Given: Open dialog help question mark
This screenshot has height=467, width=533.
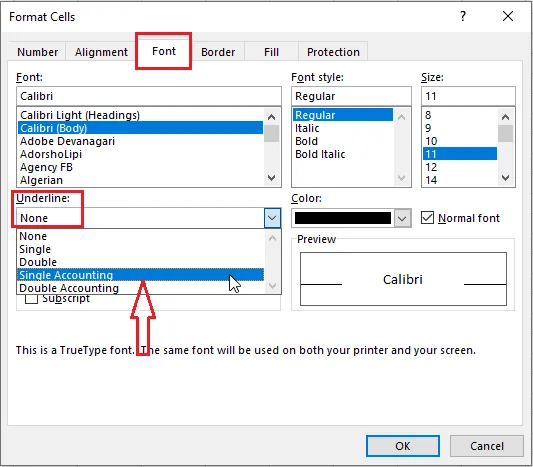Looking at the screenshot, I should tap(463, 16).
